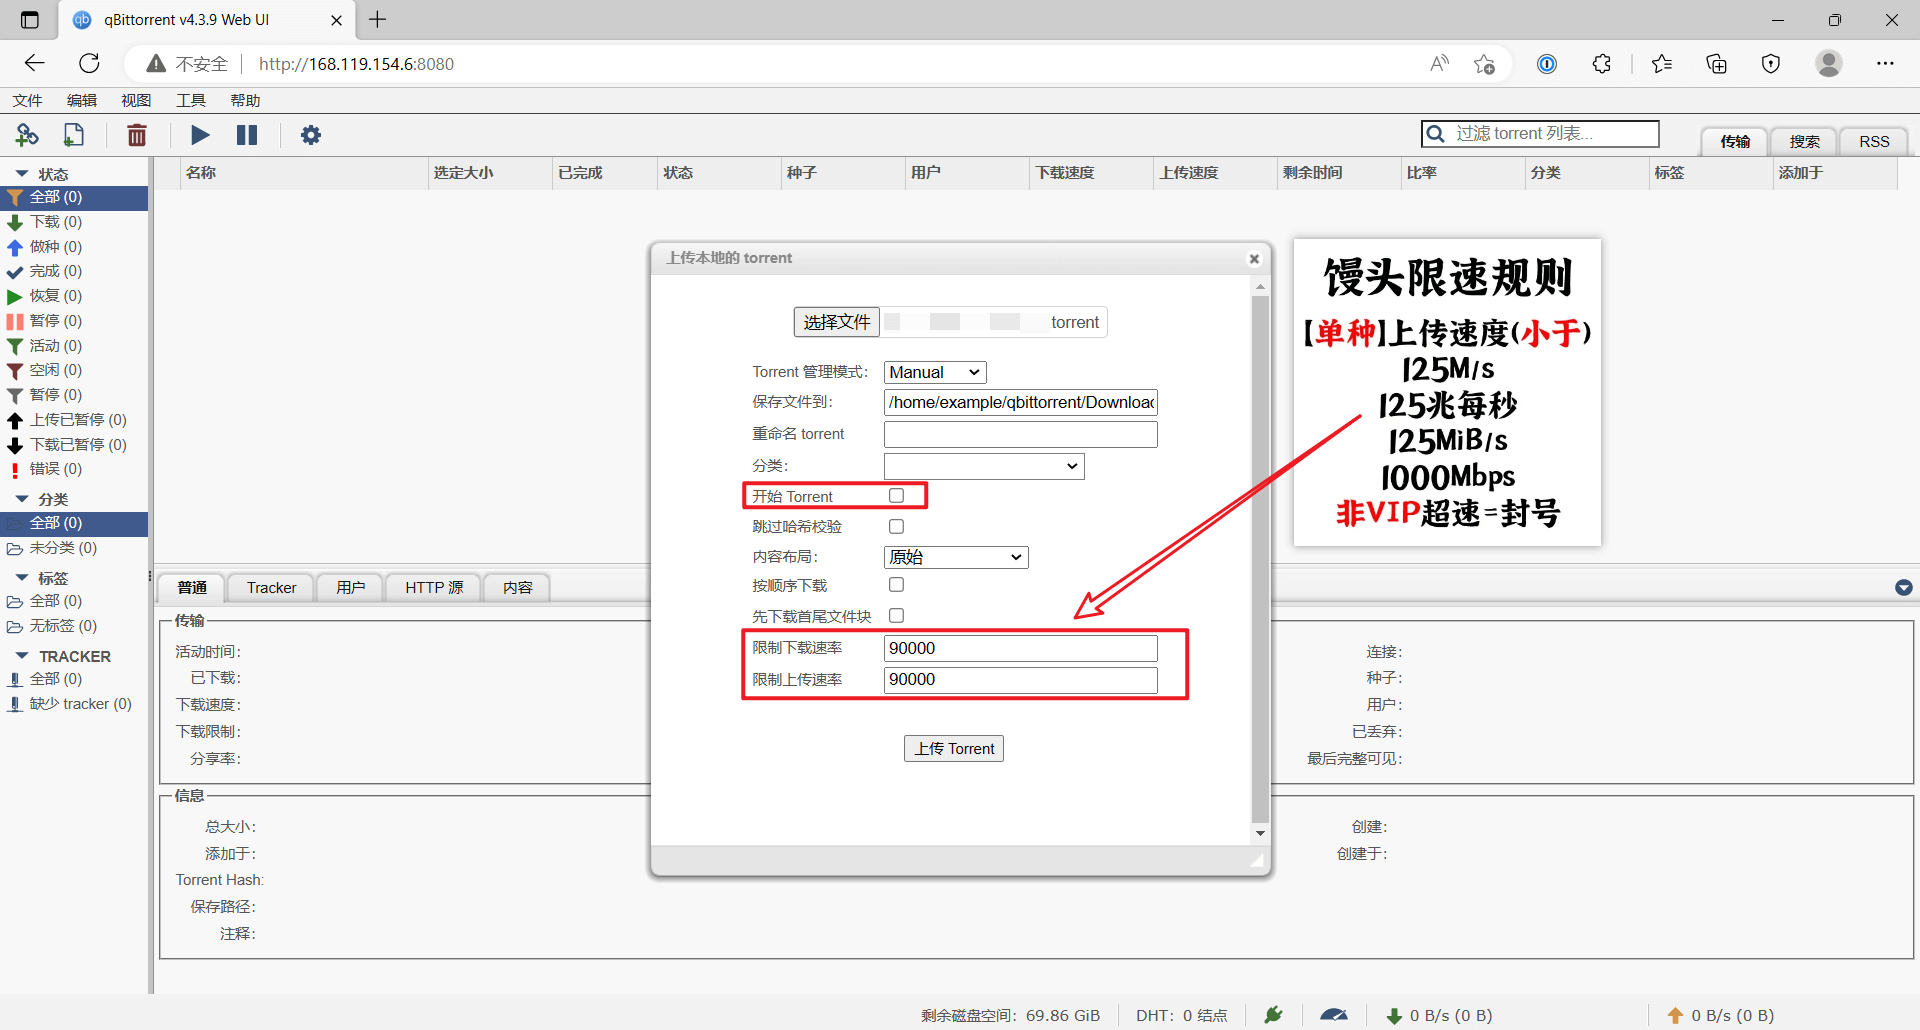Collapse the TRACKER sidebar section
The width and height of the screenshot is (1920, 1030).
[x=22, y=656]
